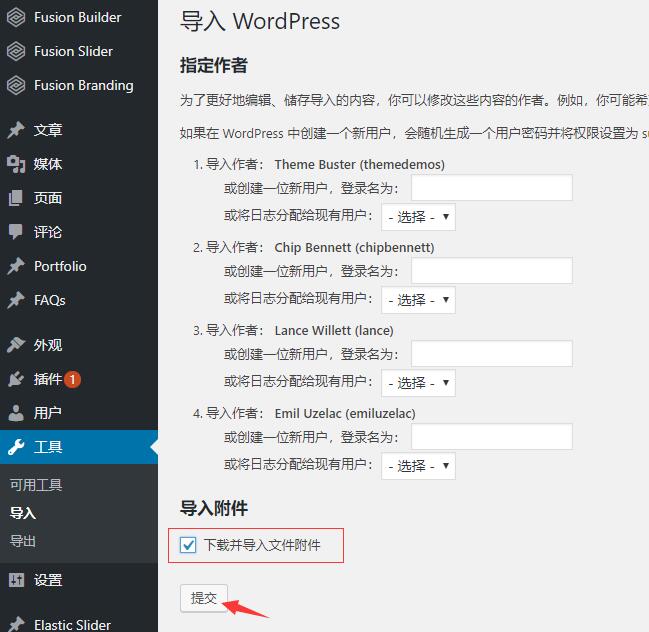Click the 导入 WordPress page heading
This screenshot has height=632, width=649.
point(260,21)
